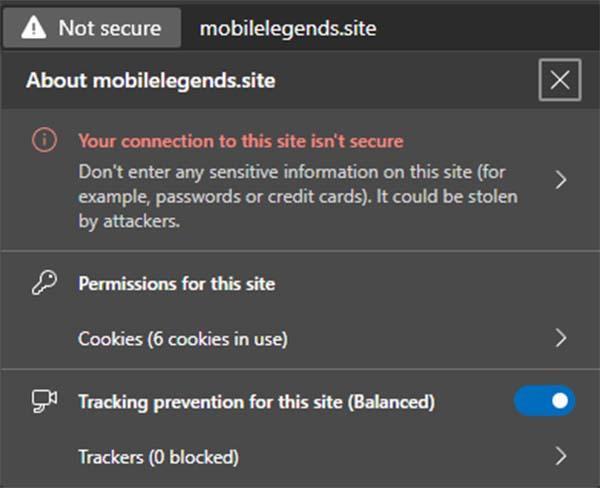Click the tracking prevention camera icon

tap(44, 401)
